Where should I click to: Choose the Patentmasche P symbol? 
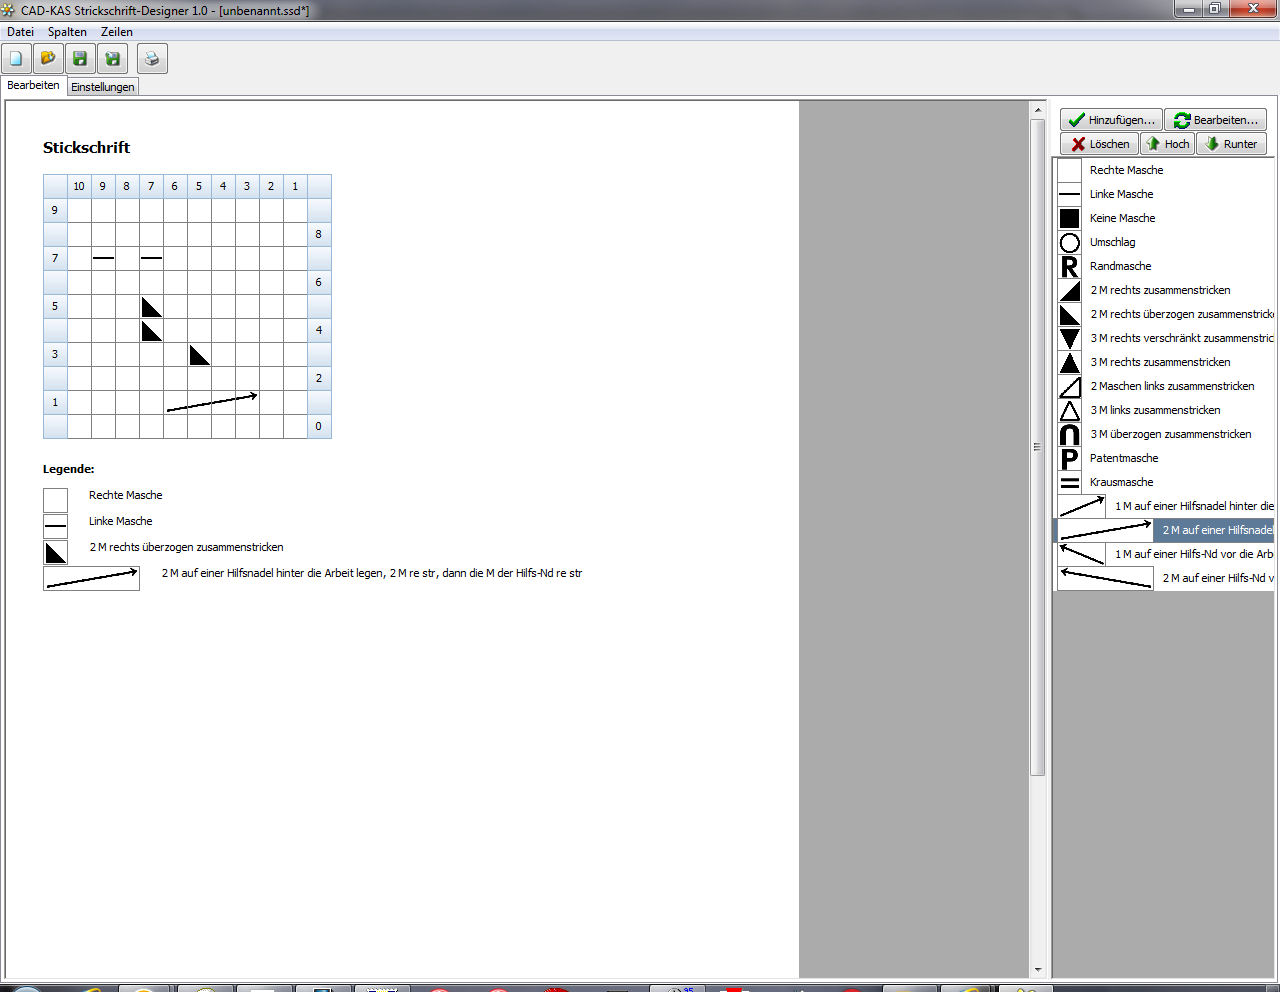point(1070,459)
